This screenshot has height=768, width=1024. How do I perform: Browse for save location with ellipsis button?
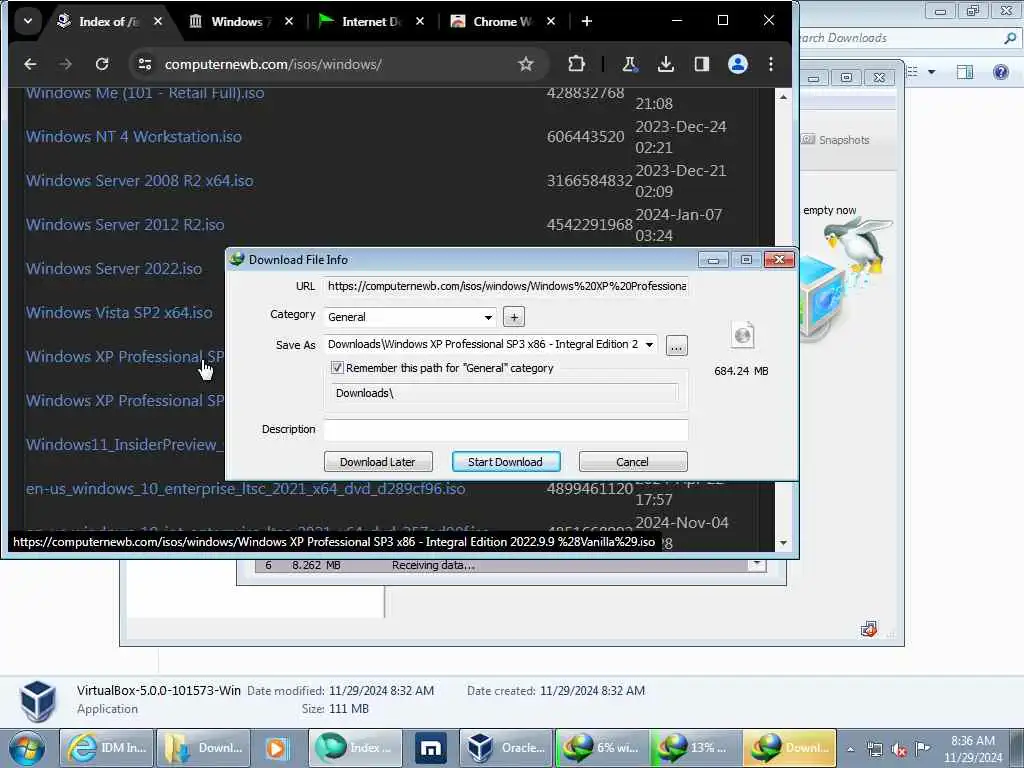click(676, 345)
